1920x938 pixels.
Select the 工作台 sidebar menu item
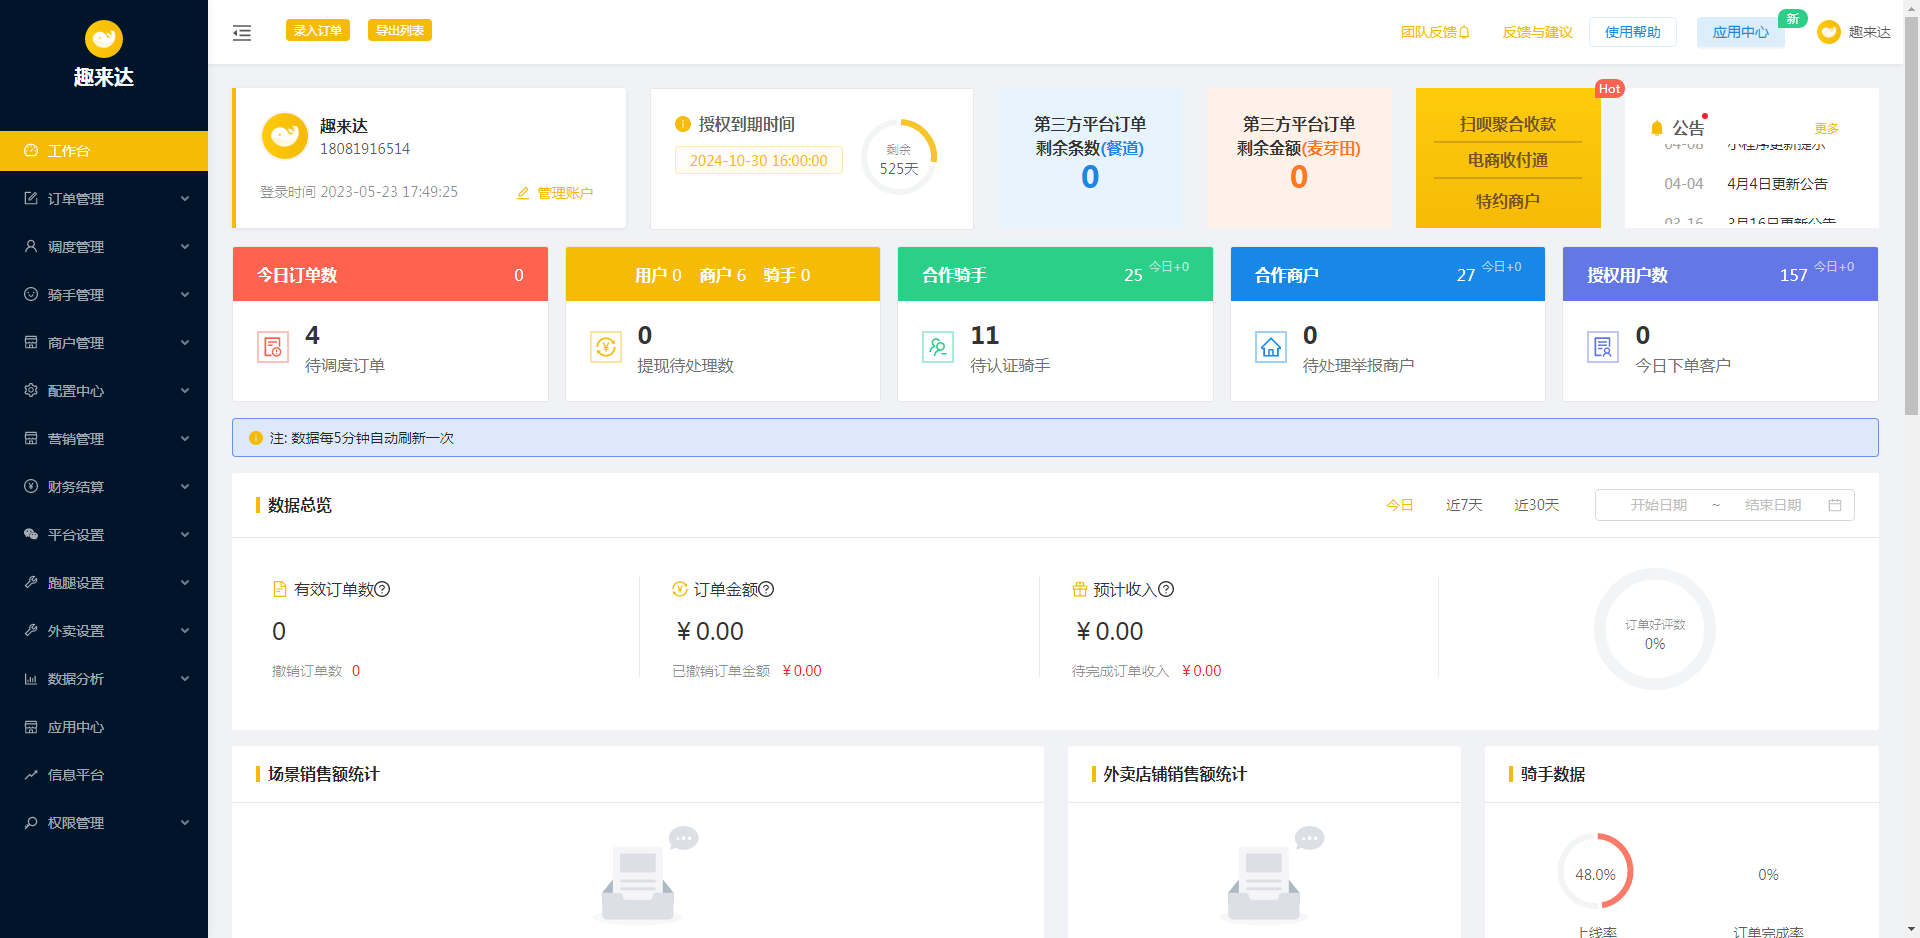pyautogui.click(x=104, y=151)
